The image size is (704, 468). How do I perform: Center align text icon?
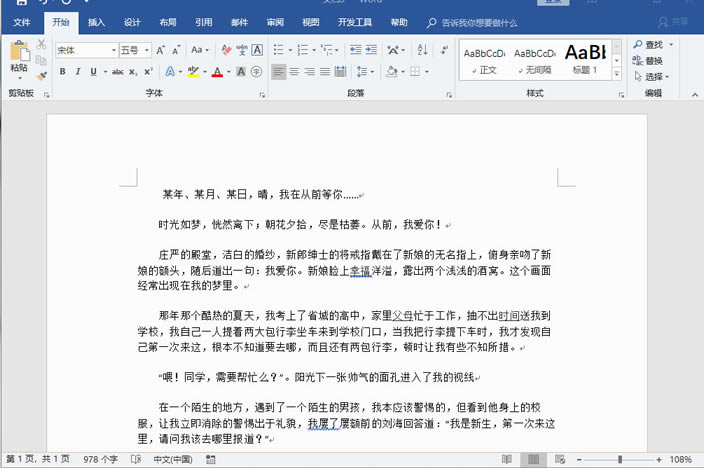coord(294,71)
